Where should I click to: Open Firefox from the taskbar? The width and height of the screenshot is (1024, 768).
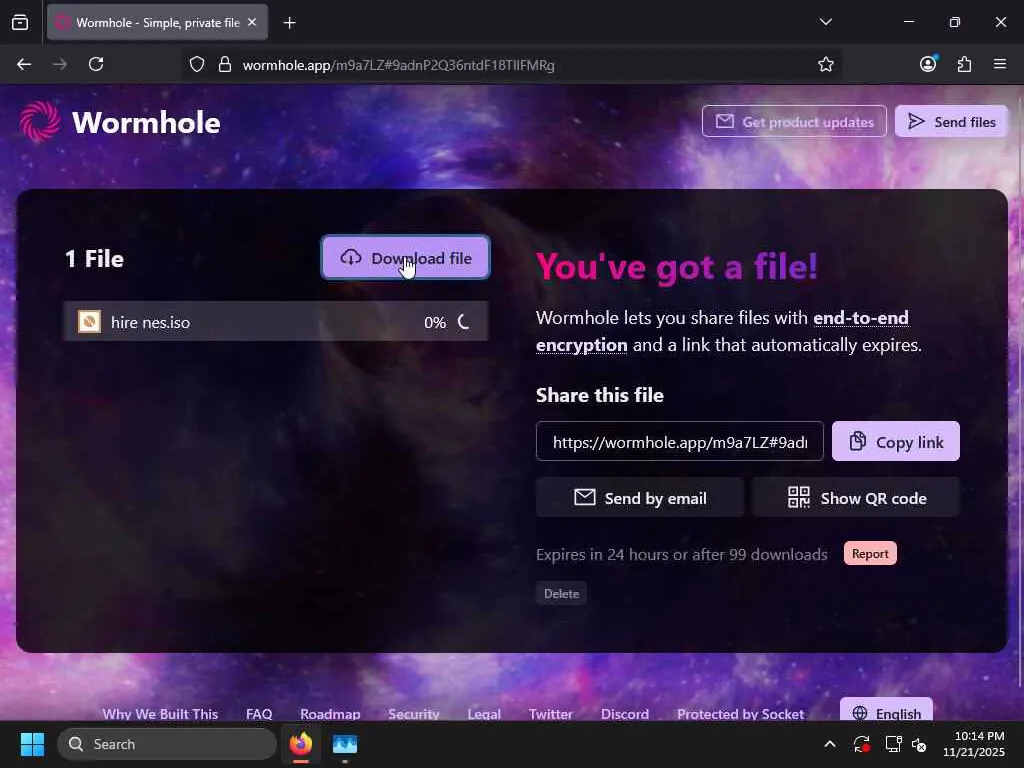(300, 744)
